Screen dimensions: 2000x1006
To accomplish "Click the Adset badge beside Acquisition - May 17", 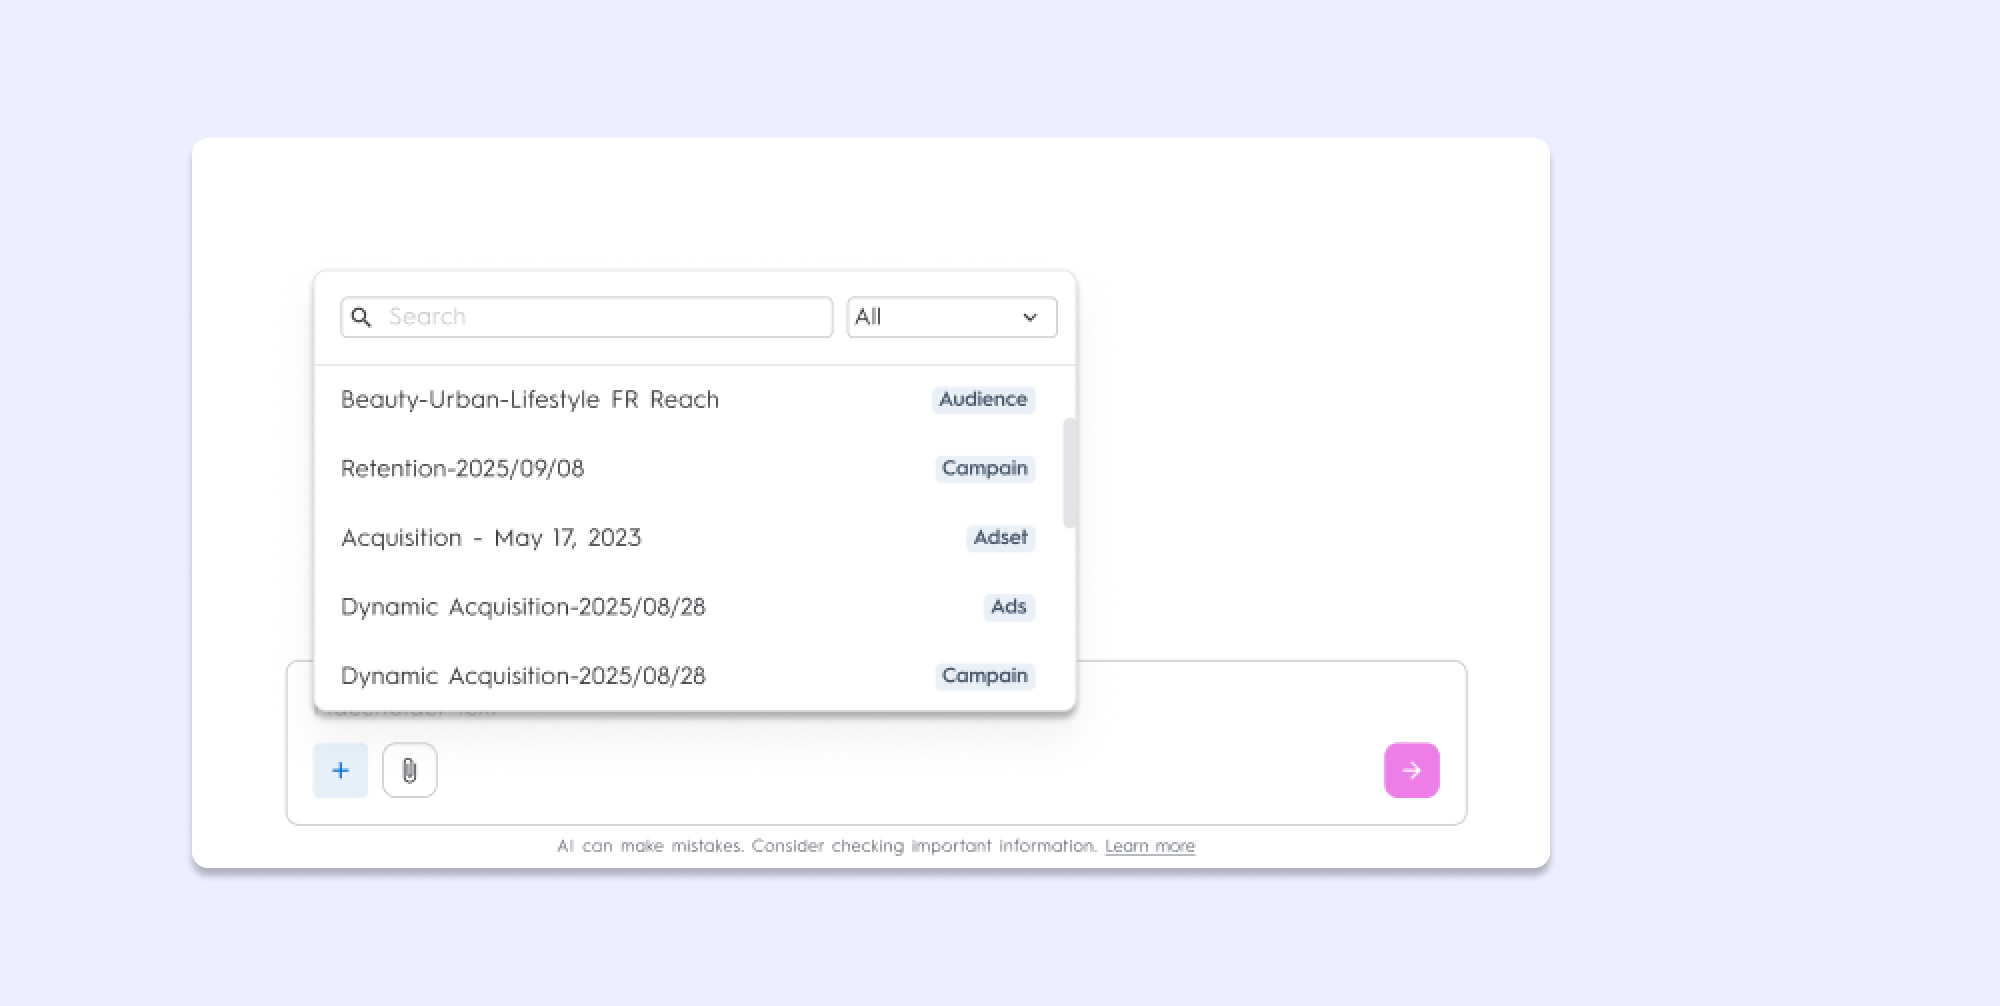I will [1000, 538].
